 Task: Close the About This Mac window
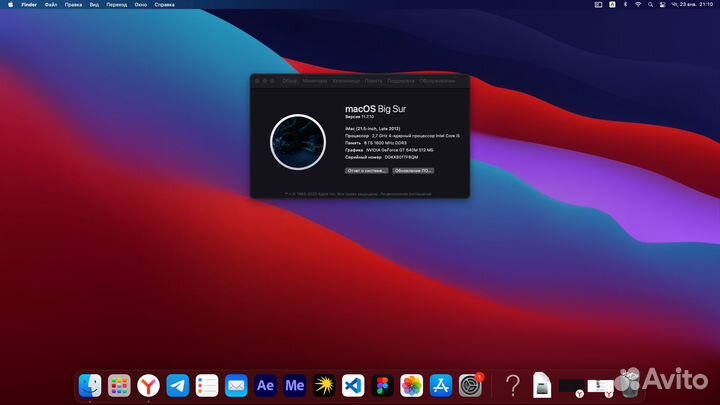(x=257, y=81)
